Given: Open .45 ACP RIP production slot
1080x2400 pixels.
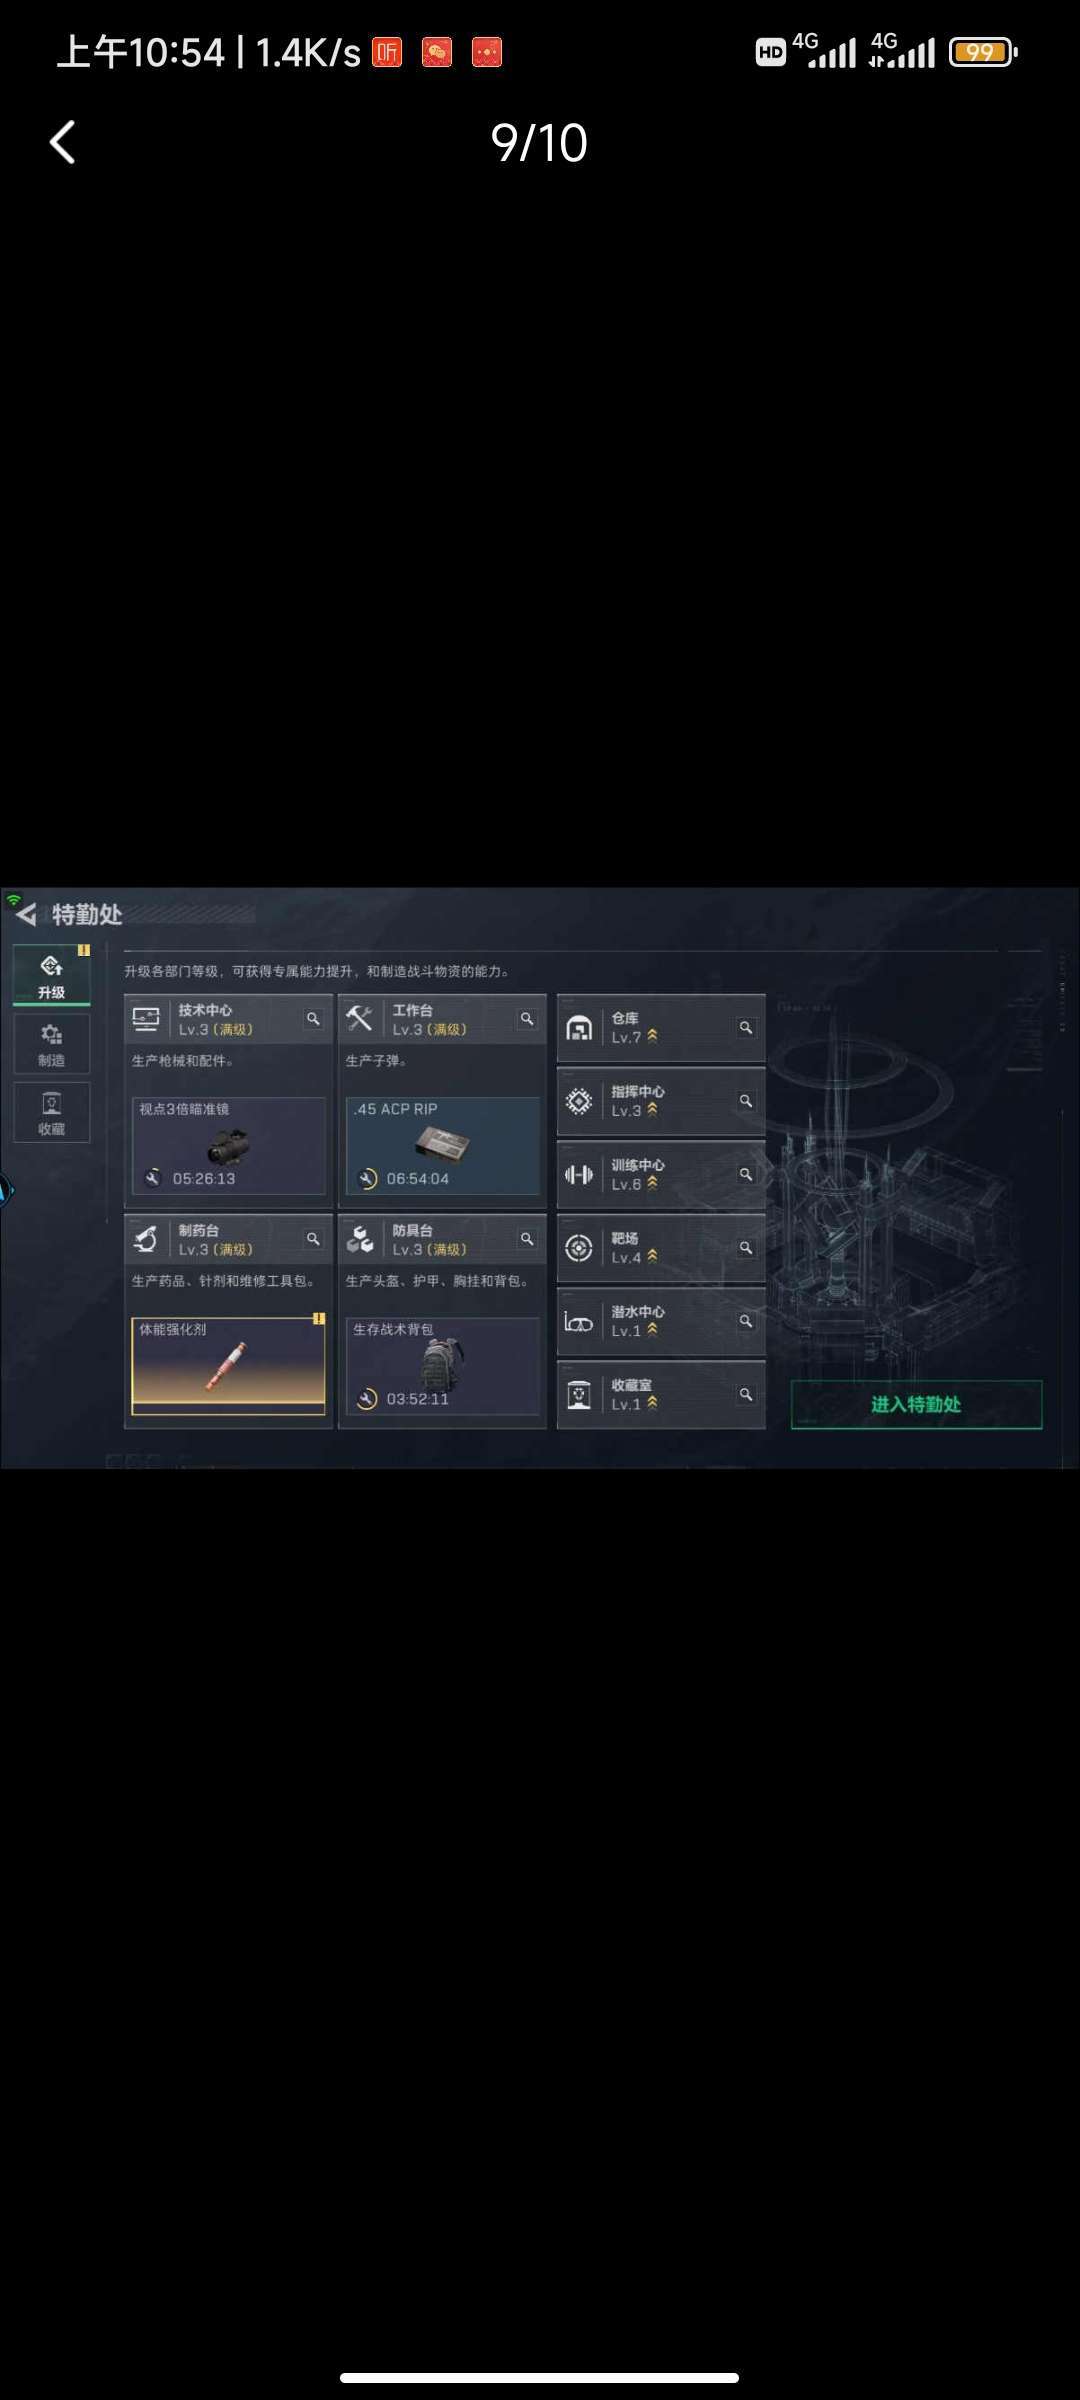Looking at the screenshot, I should pos(442,1146).
